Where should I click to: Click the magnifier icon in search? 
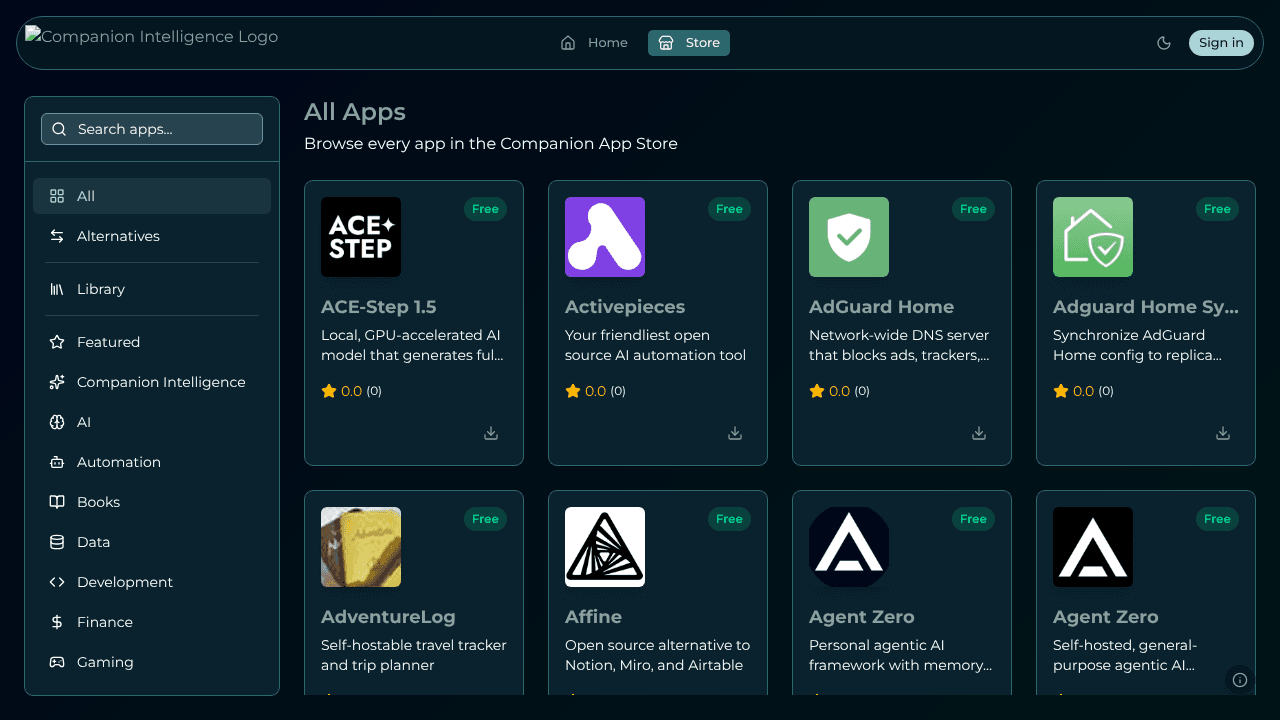59,129
